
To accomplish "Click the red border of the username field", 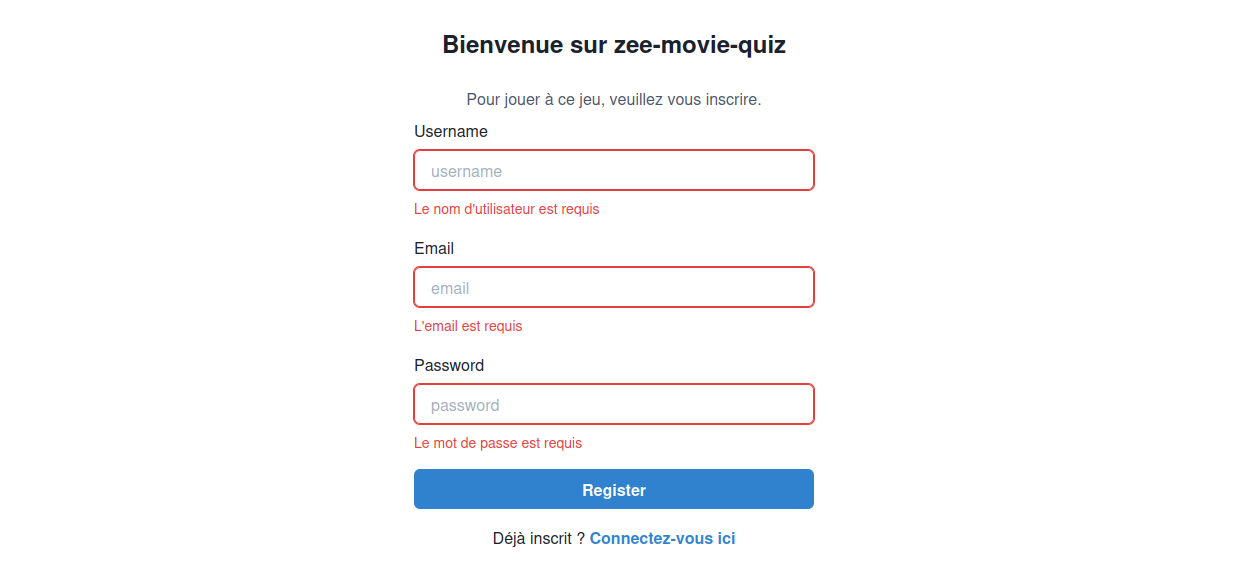I will 614,151.
